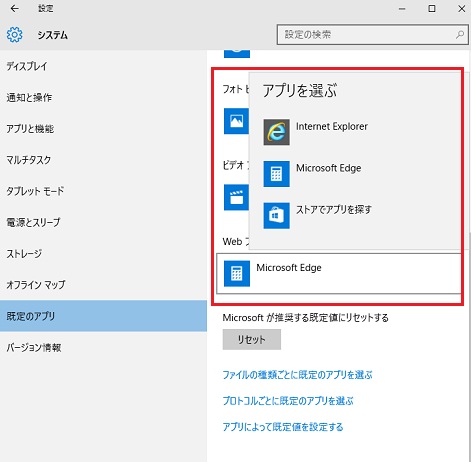Click Microsoft が推奨する既定値にリセットする text
Image resolution: width=471 pixels, height=462 pixels.
(305, 317)
